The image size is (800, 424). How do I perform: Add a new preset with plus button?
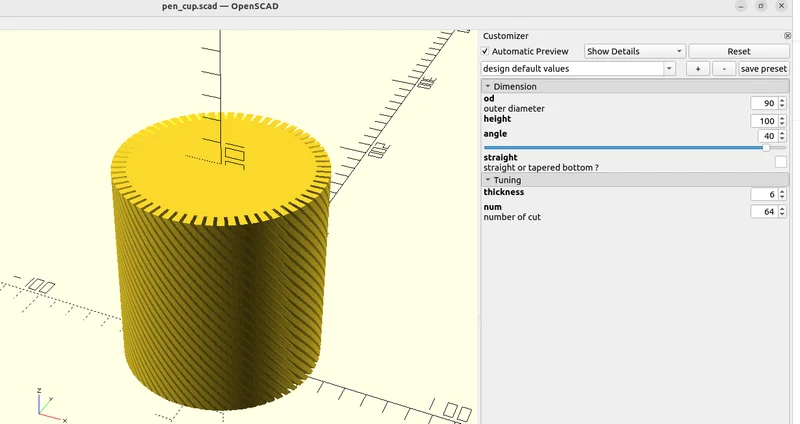pyautogui.click(x=698, y=69)
